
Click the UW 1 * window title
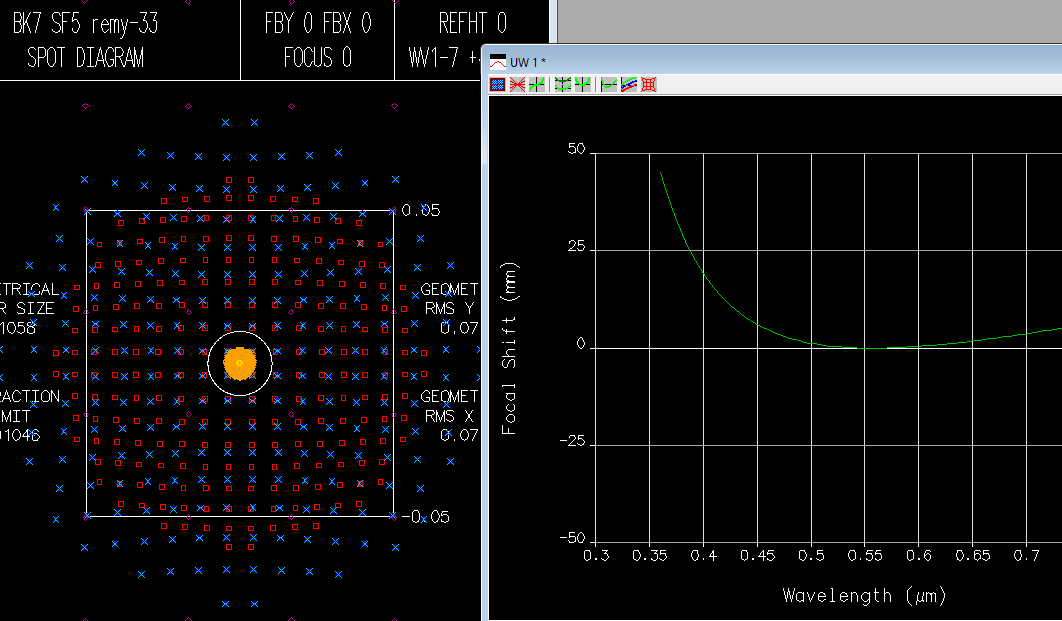pos(528,62)
